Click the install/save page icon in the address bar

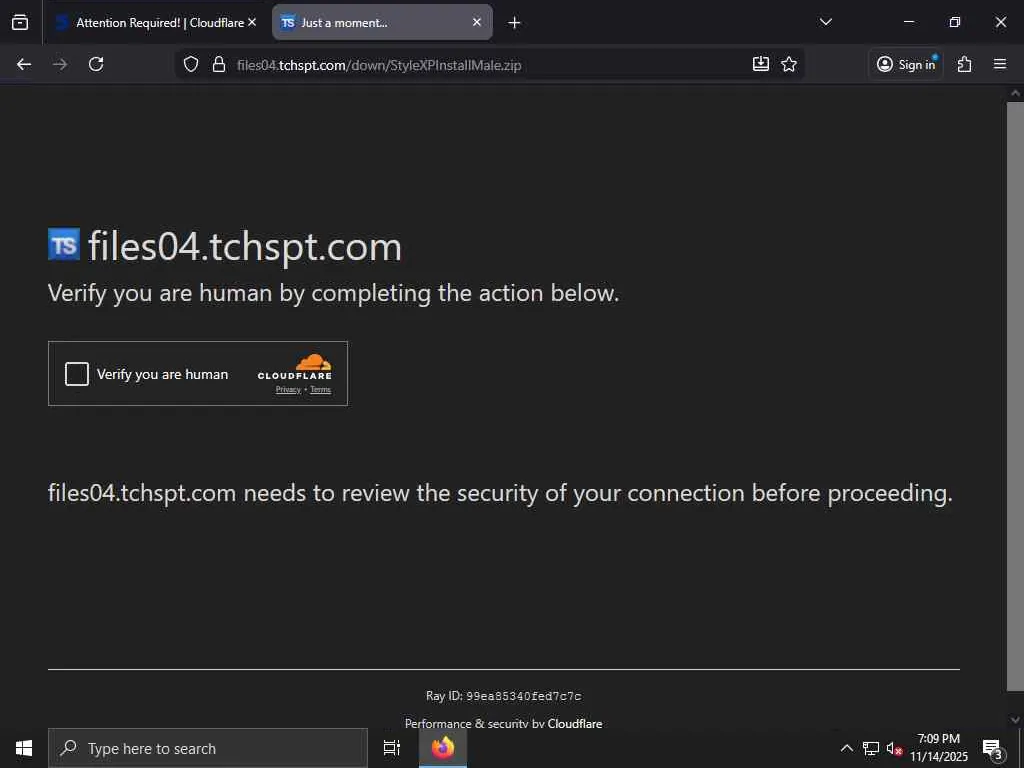click(x=761, y=64)
